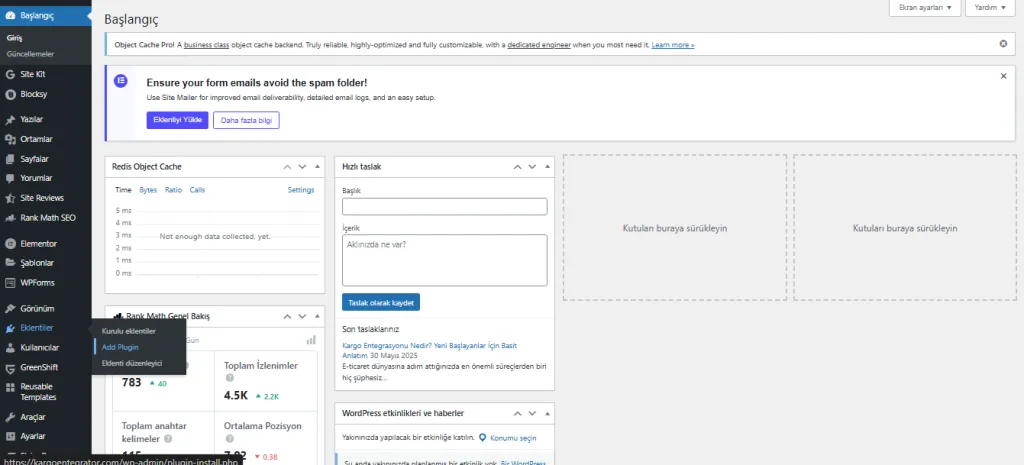Open Giriş under Başlangıç

(x=14, y=39)
